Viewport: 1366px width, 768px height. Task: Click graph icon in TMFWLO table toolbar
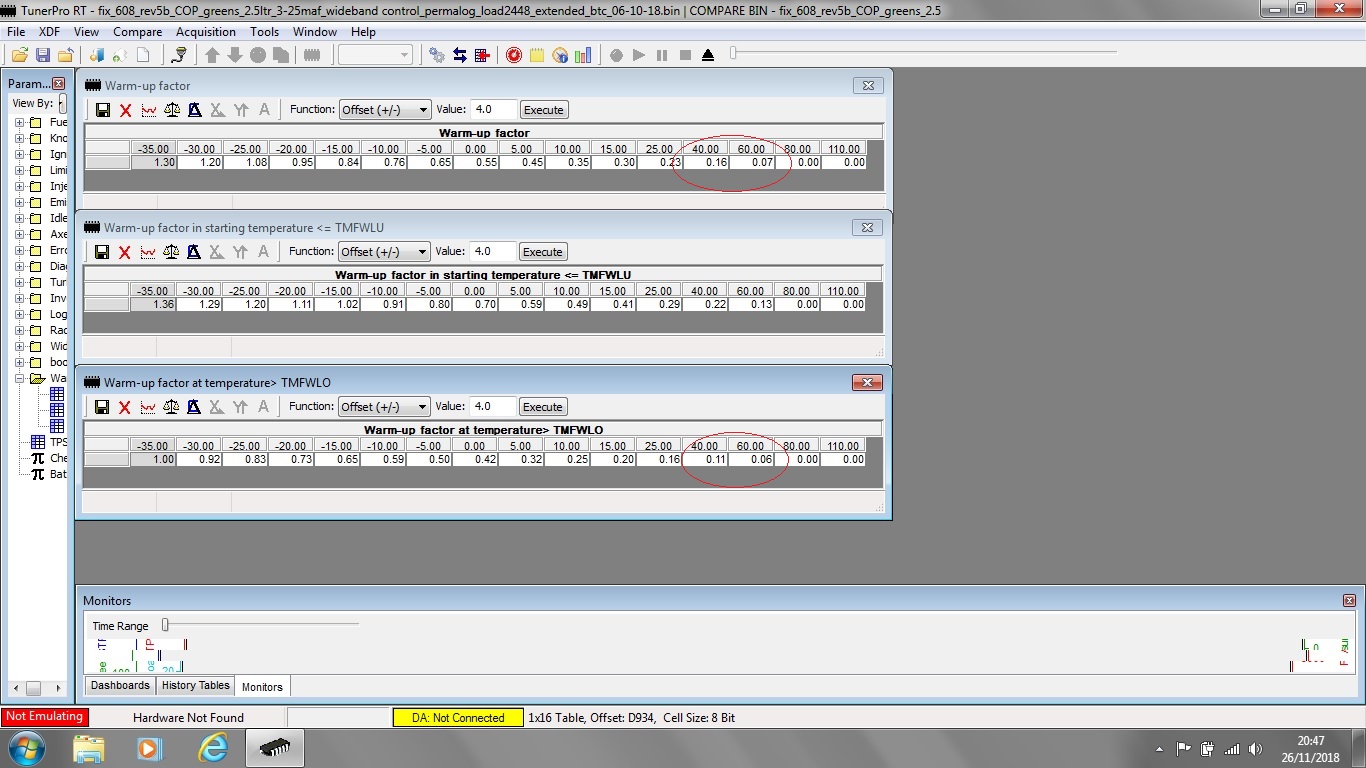[x=148, y=407]
